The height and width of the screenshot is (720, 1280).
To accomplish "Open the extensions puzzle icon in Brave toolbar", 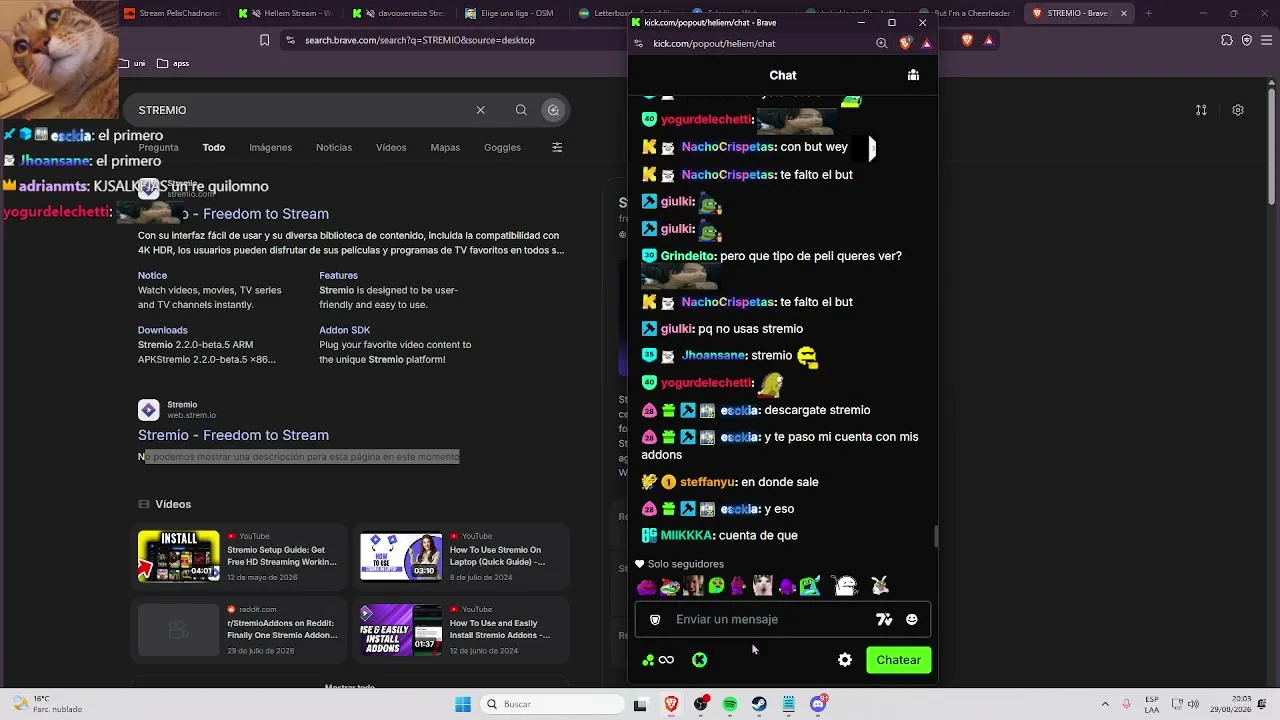I will (x=1227, y=40).
